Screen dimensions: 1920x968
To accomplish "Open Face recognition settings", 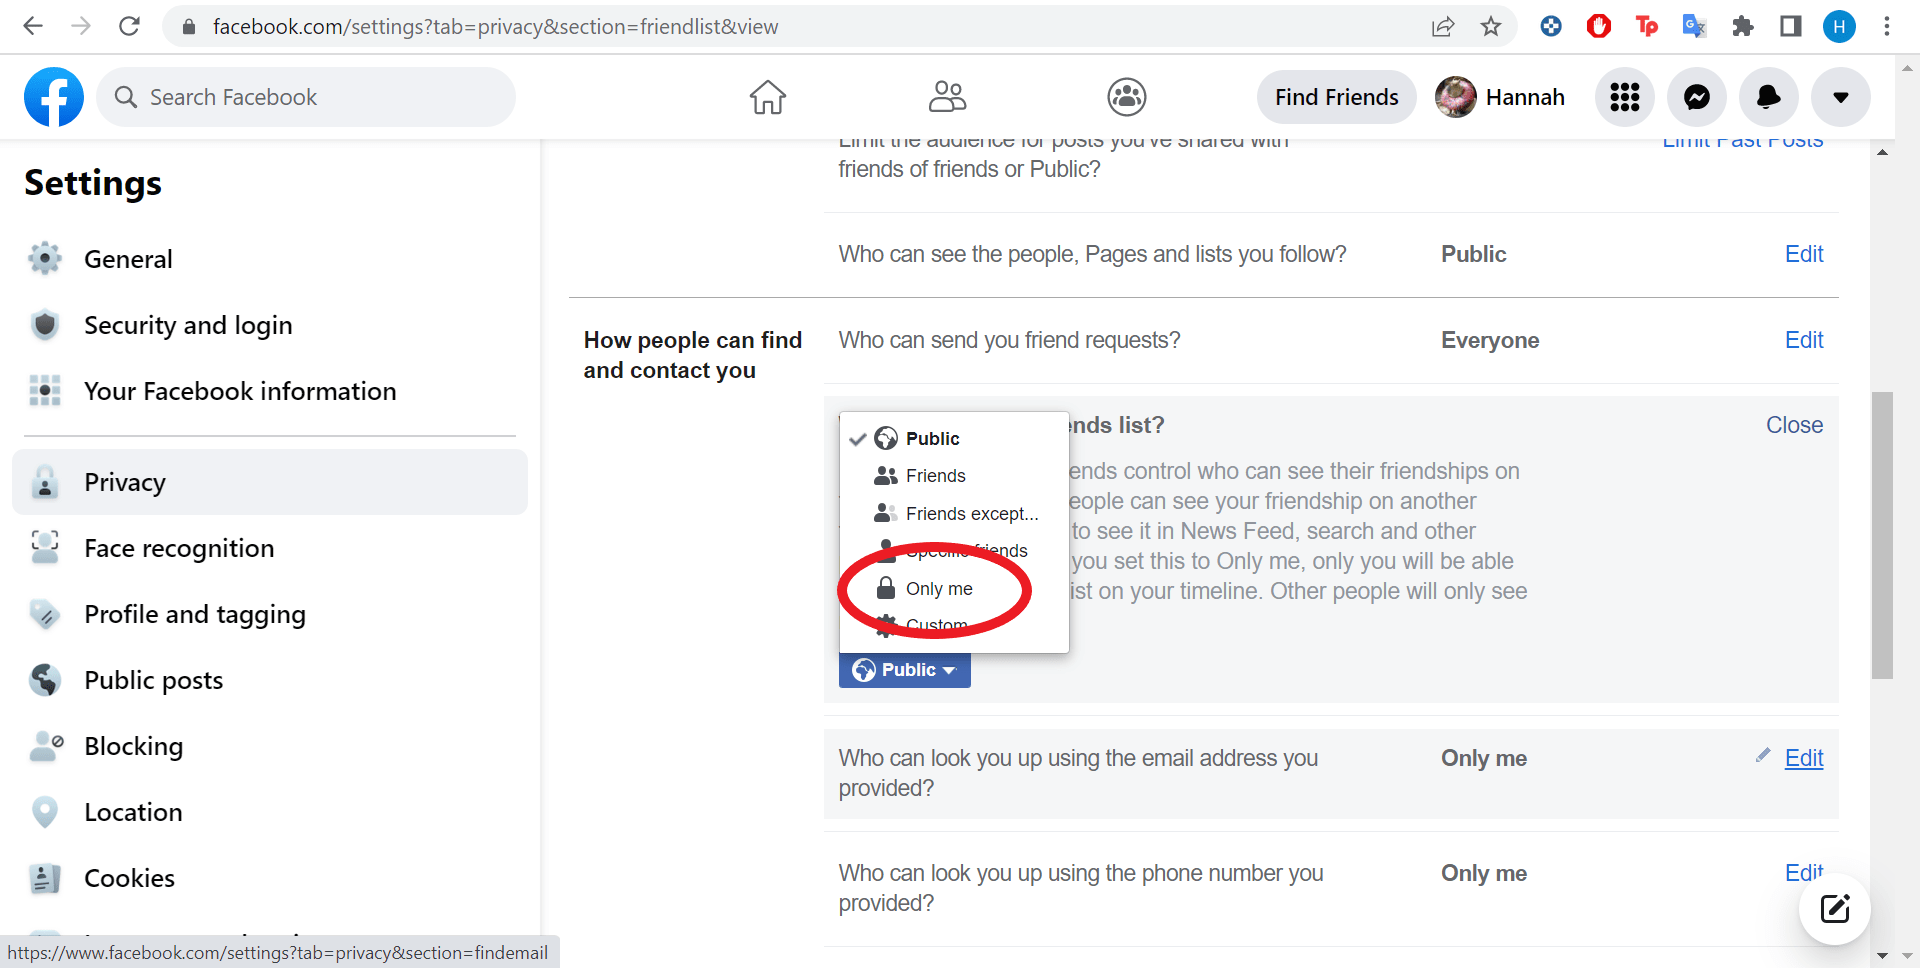I will [270, 548].
